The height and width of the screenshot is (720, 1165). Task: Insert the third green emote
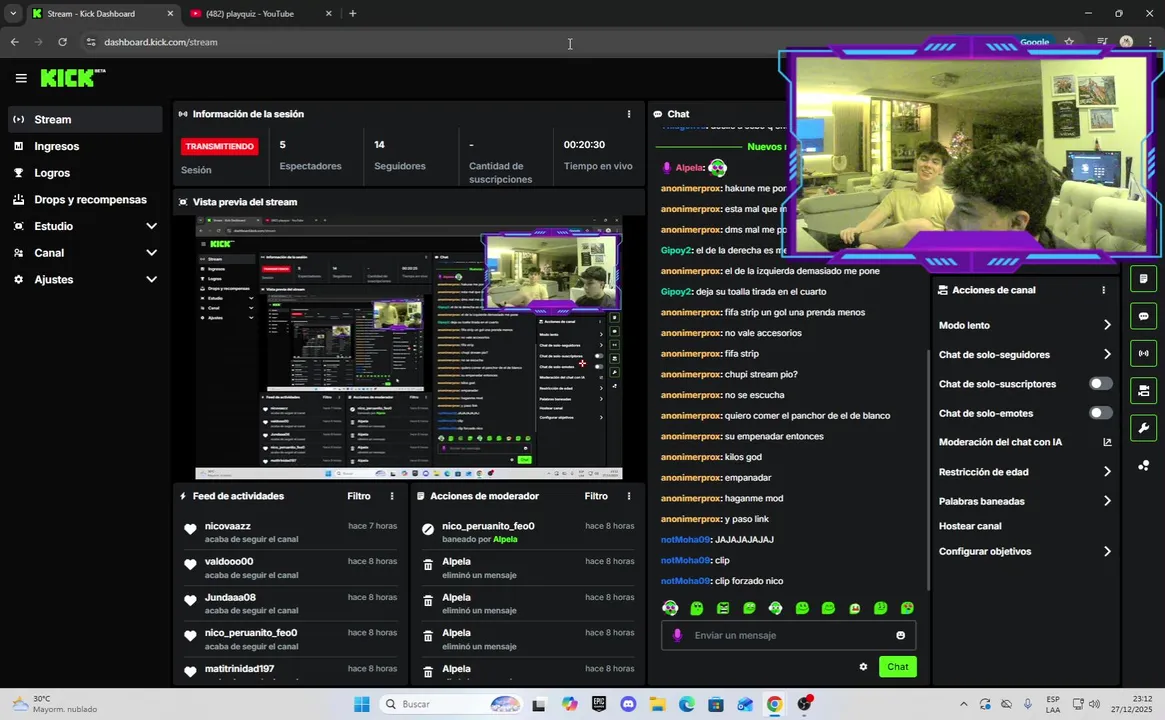[723, 608]
